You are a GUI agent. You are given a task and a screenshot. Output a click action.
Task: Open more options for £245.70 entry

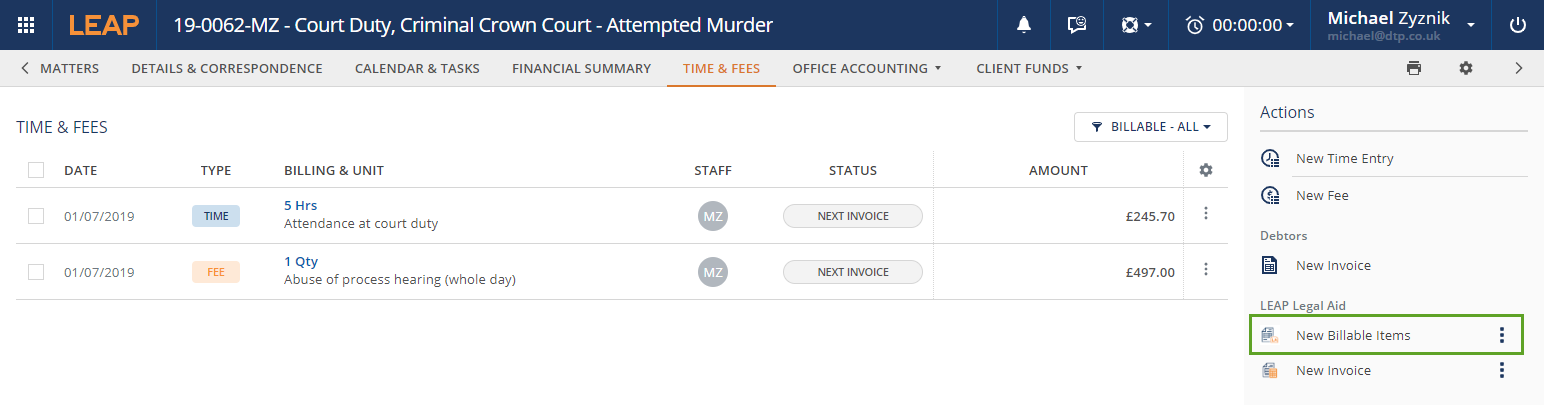pyautogui.click(x=1206, y=214)
